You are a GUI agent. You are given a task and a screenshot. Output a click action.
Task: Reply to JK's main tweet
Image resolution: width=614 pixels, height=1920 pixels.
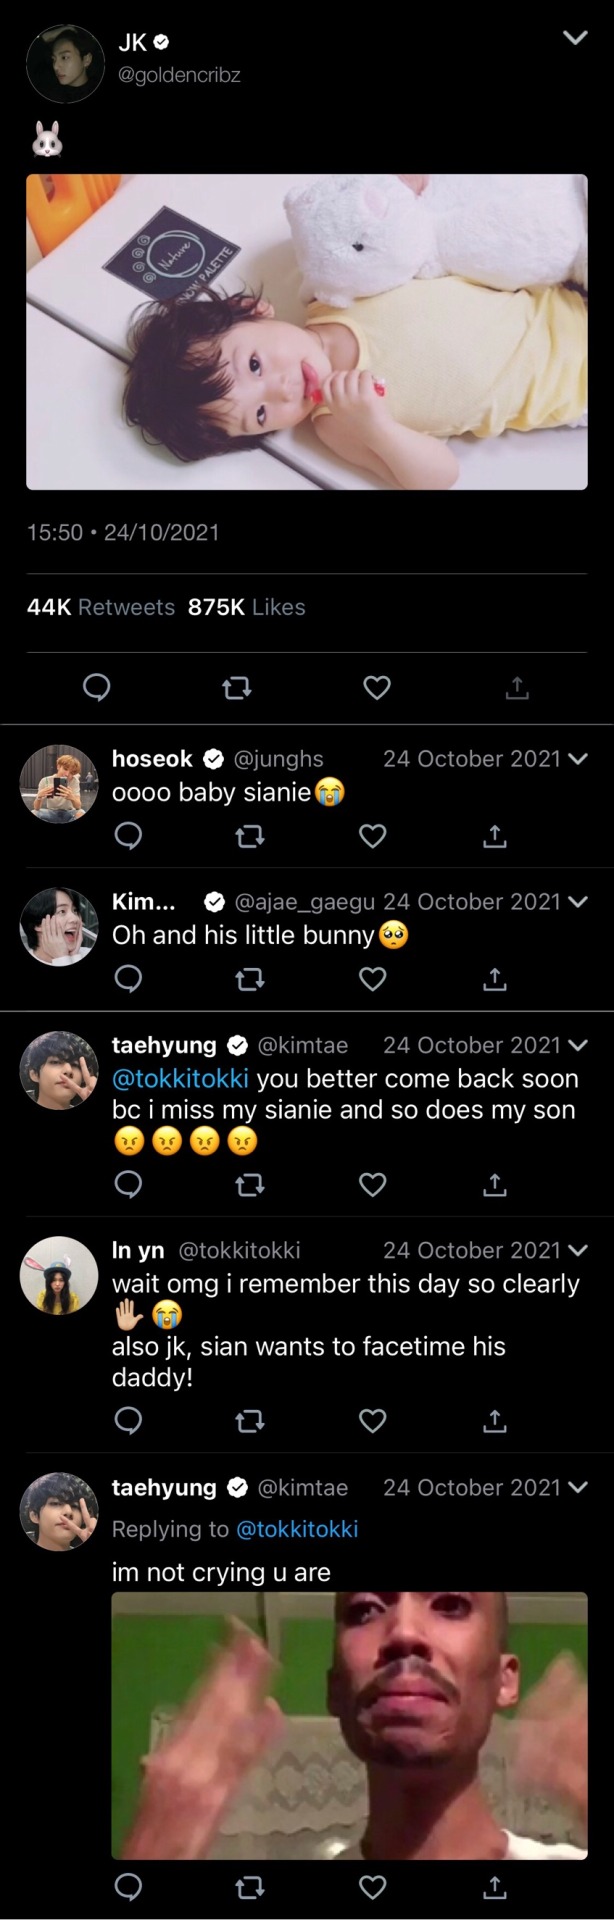coord(96,688)
